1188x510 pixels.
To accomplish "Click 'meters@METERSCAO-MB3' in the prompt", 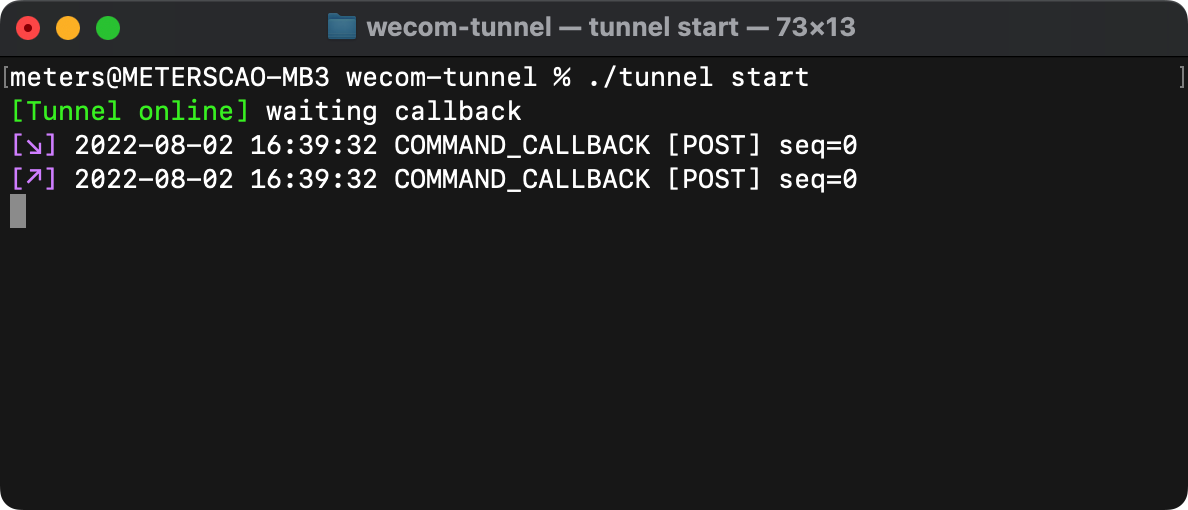I will (x=170, y=77).
